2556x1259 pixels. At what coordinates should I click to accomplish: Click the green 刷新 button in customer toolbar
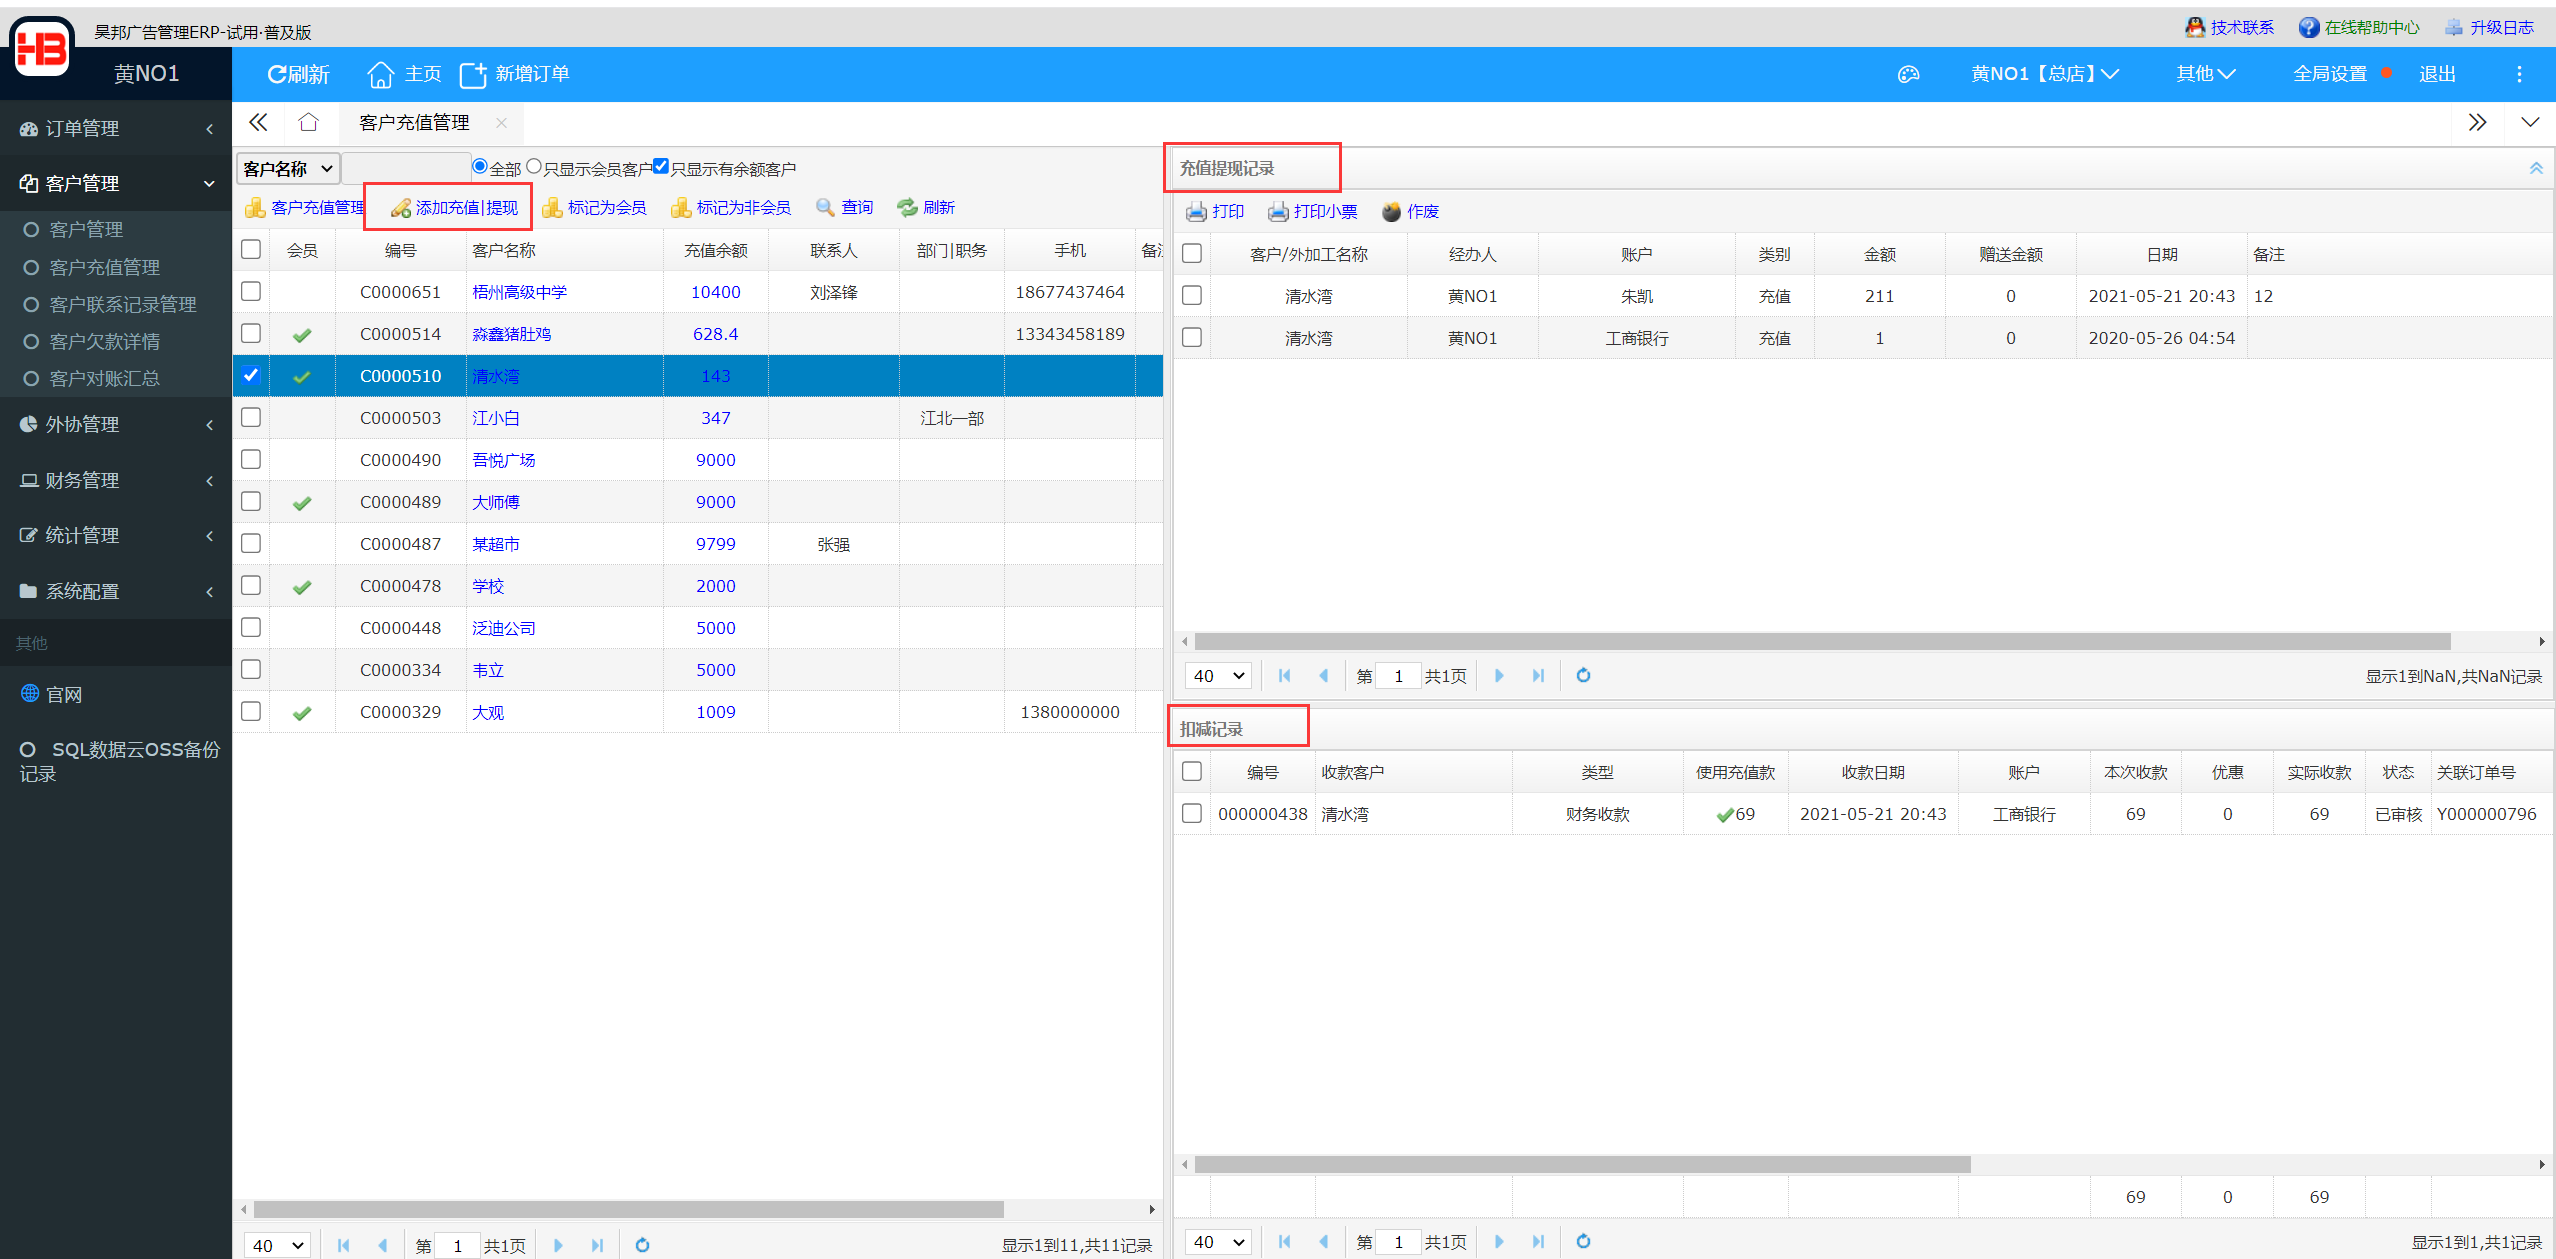926,207
